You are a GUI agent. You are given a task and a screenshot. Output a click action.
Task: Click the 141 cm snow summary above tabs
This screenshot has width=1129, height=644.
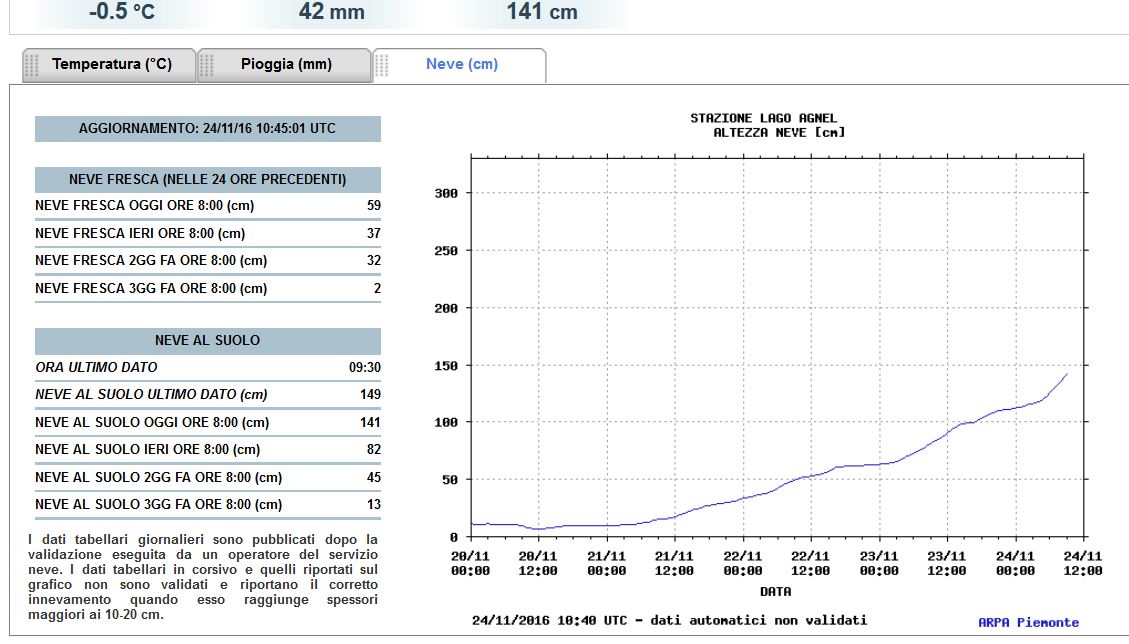[541, 12]
